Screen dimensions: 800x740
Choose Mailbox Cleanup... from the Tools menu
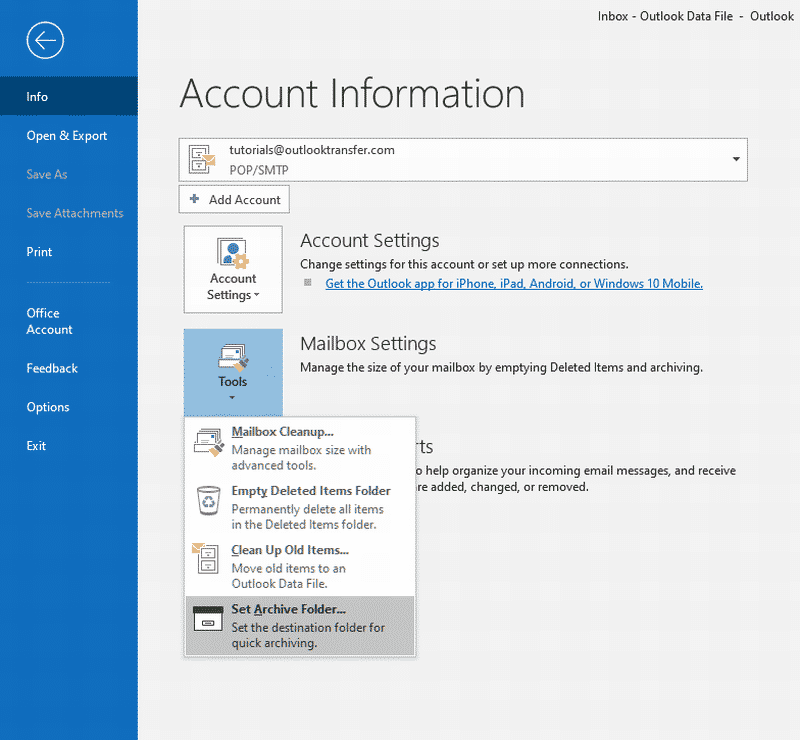click(300, 448)
